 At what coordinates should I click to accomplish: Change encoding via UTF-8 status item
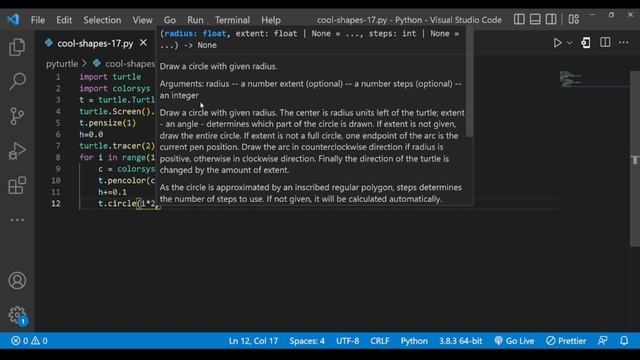click(347, 341)
